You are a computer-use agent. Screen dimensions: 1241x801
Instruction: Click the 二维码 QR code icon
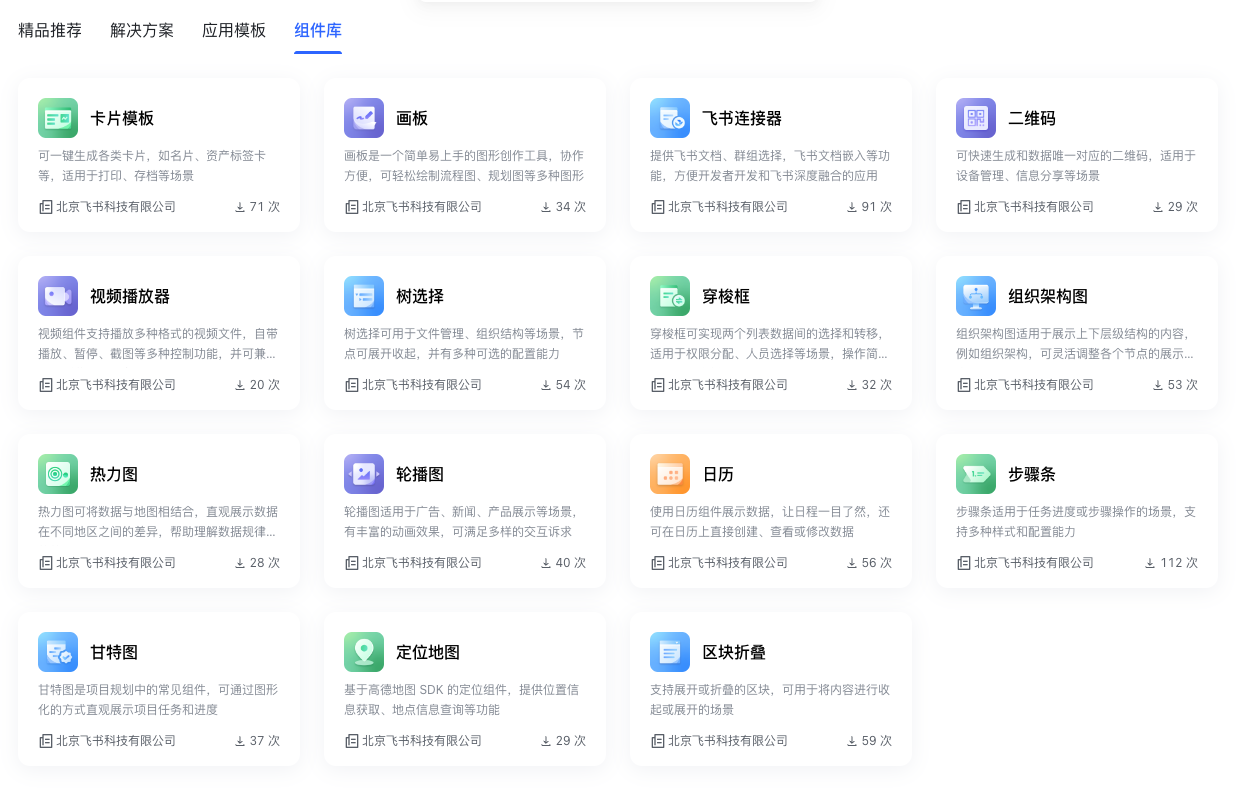(x=976, y=118)
